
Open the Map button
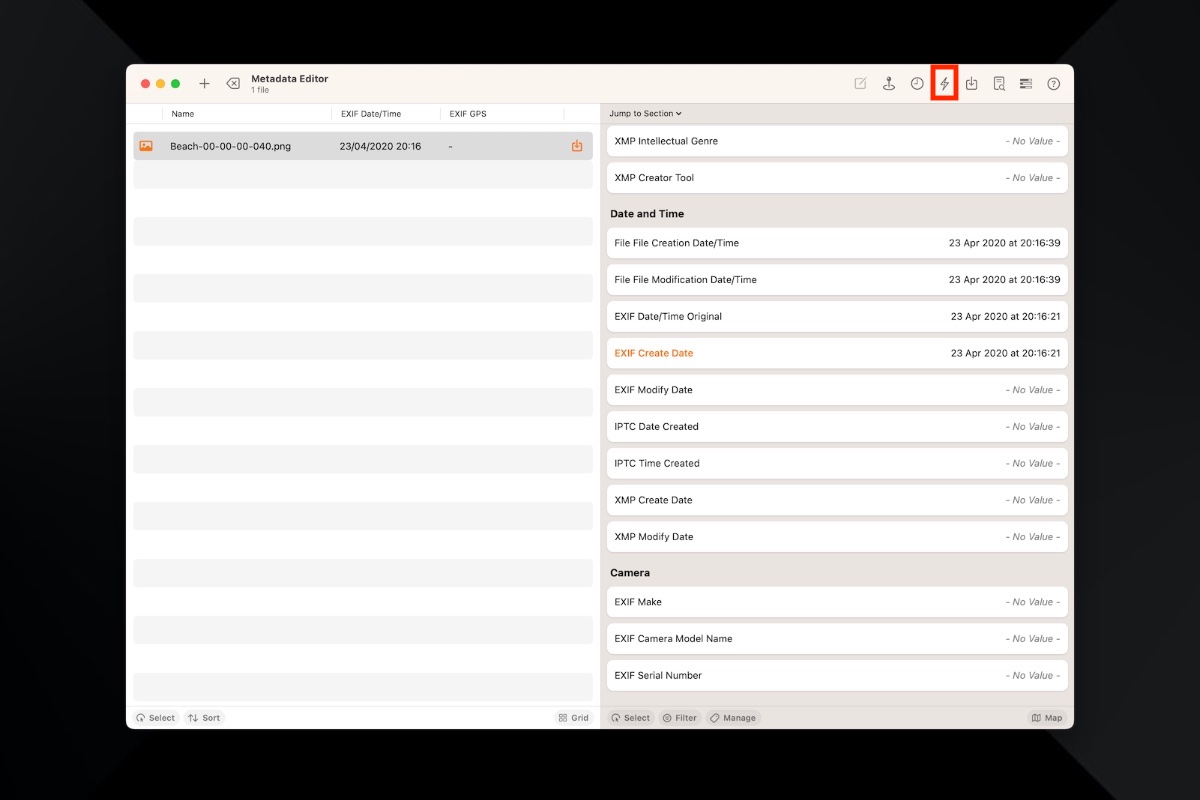pyautogui.click(x=1047, y=718)
